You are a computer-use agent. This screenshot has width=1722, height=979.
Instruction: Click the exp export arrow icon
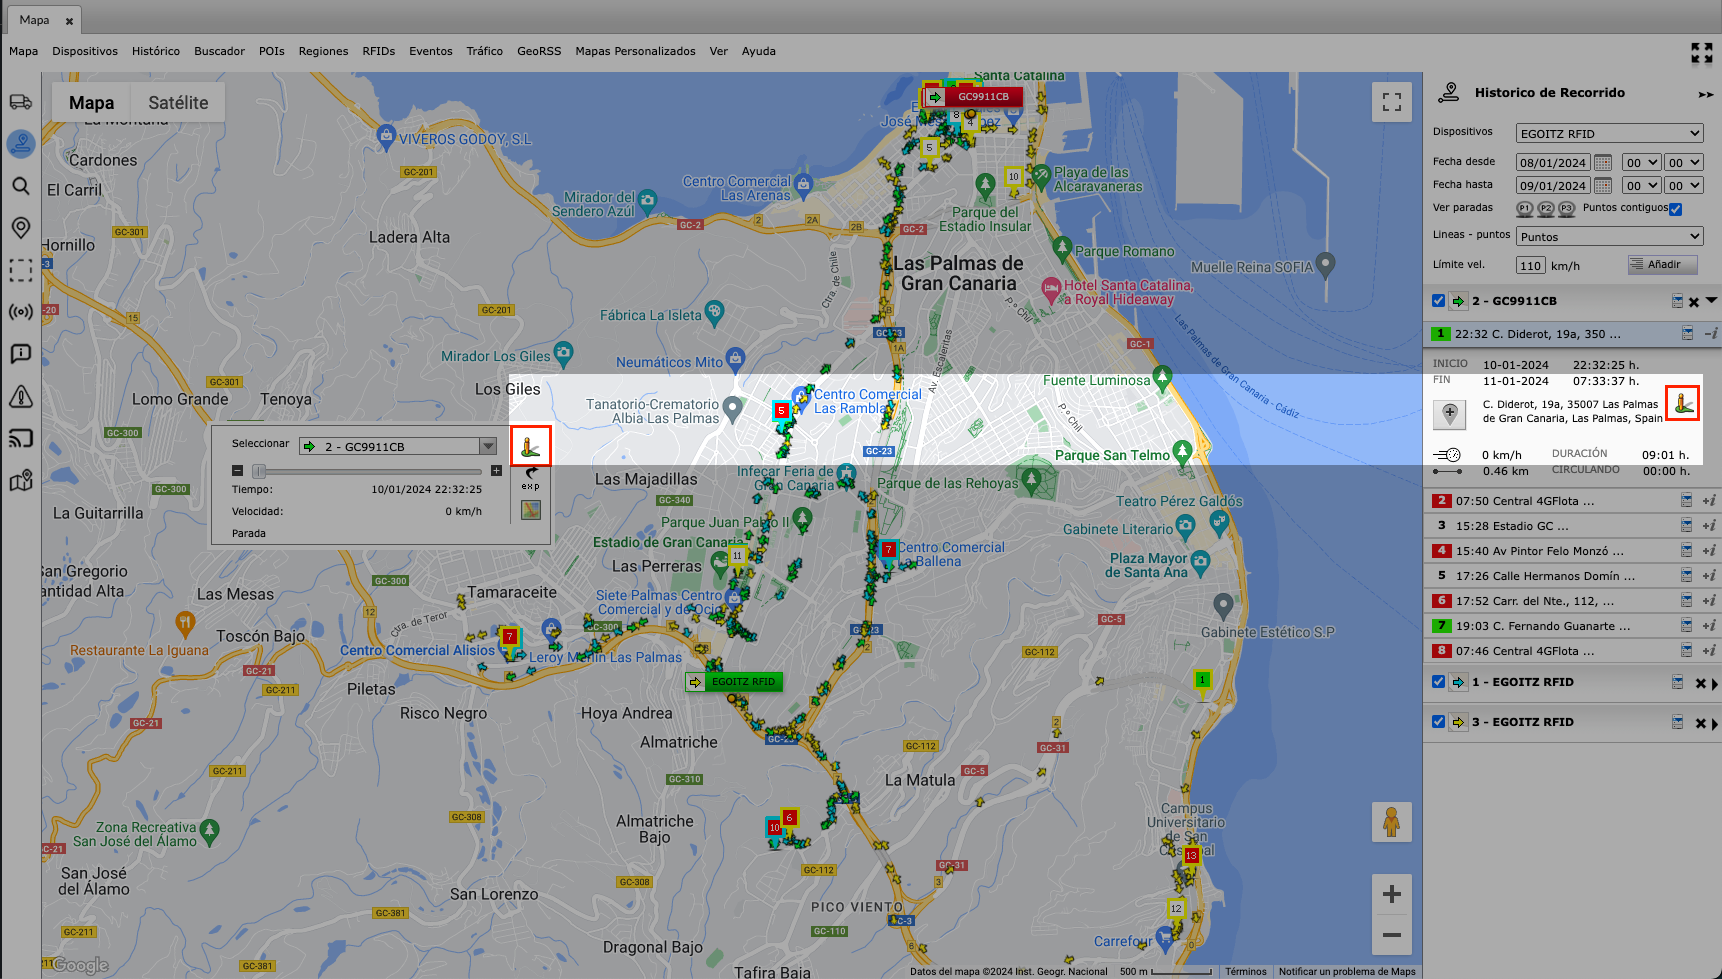(x=531, y=478)
